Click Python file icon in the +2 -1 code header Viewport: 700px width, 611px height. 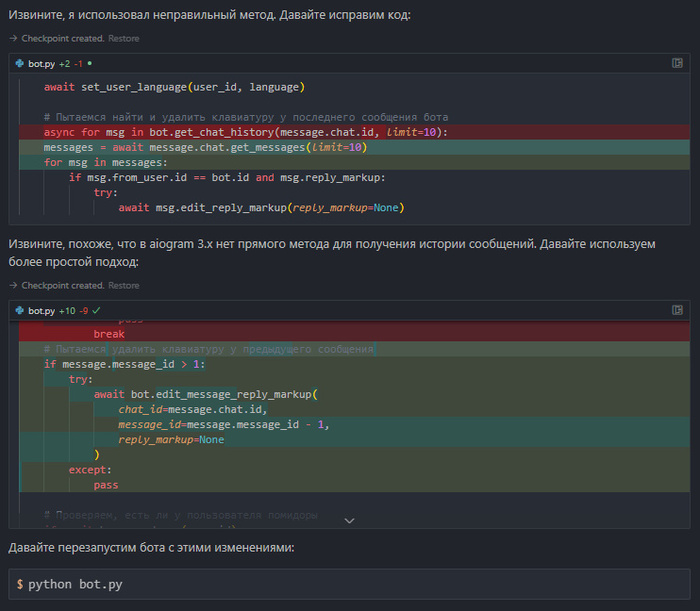pos(20,63)
